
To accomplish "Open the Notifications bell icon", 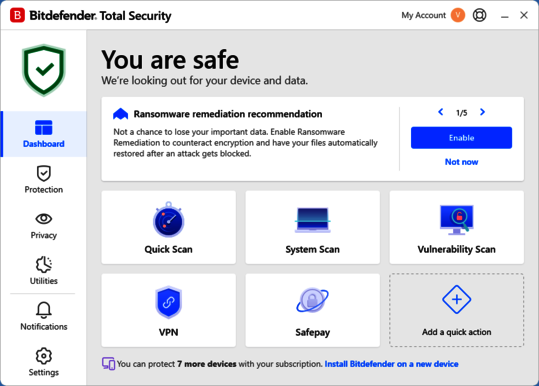I will coord(44,310).
